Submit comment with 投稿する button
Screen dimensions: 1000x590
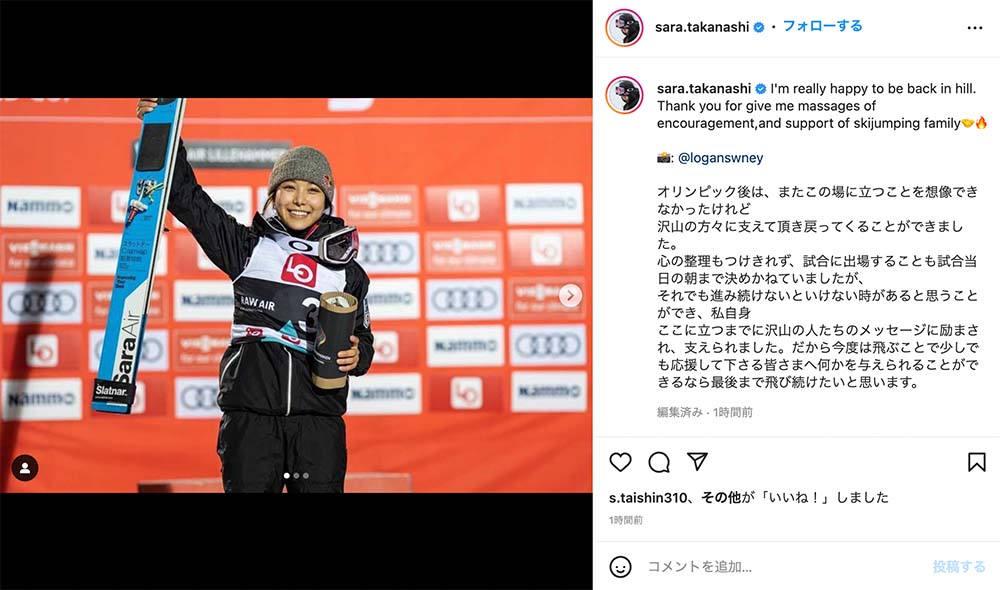(x=959, y=566)
